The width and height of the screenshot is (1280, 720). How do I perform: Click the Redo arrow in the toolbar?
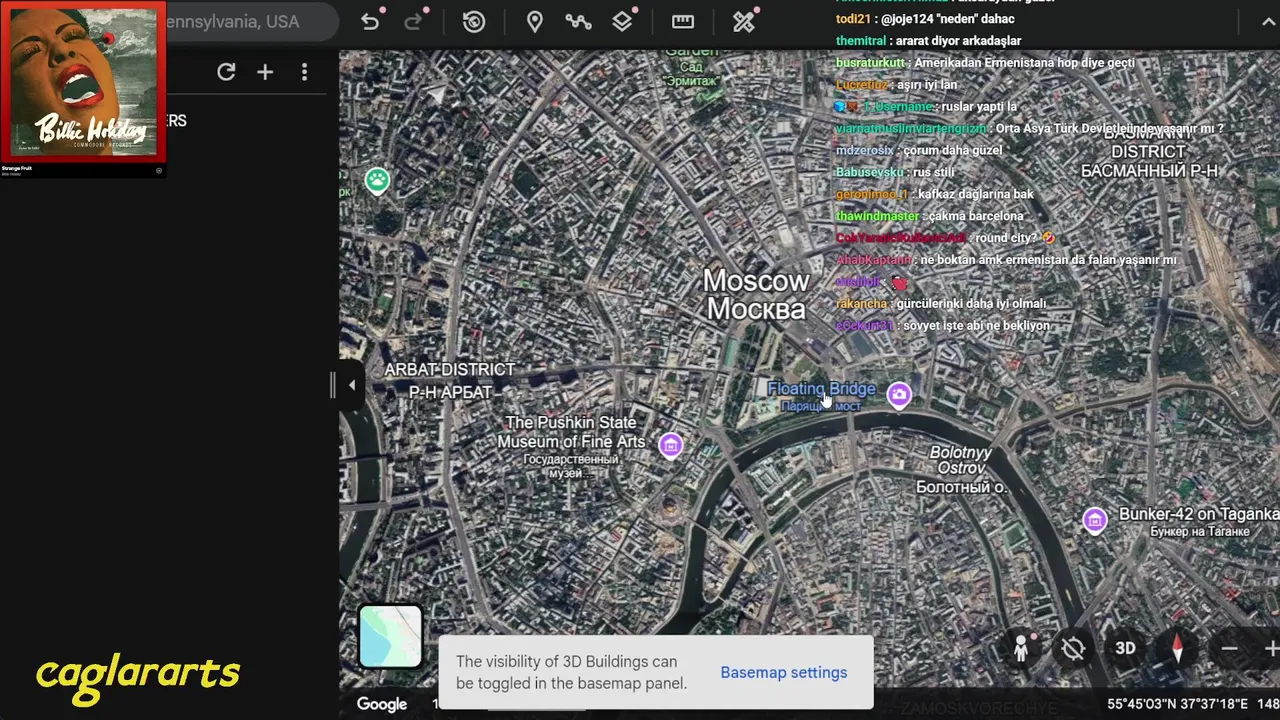tap(413, 22)
